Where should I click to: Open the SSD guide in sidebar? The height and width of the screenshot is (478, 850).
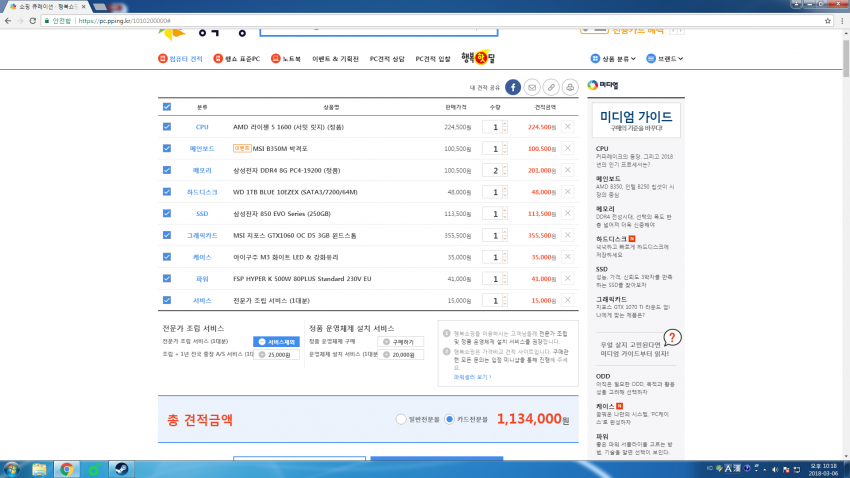pyautogui.click(x=635, y=277)
